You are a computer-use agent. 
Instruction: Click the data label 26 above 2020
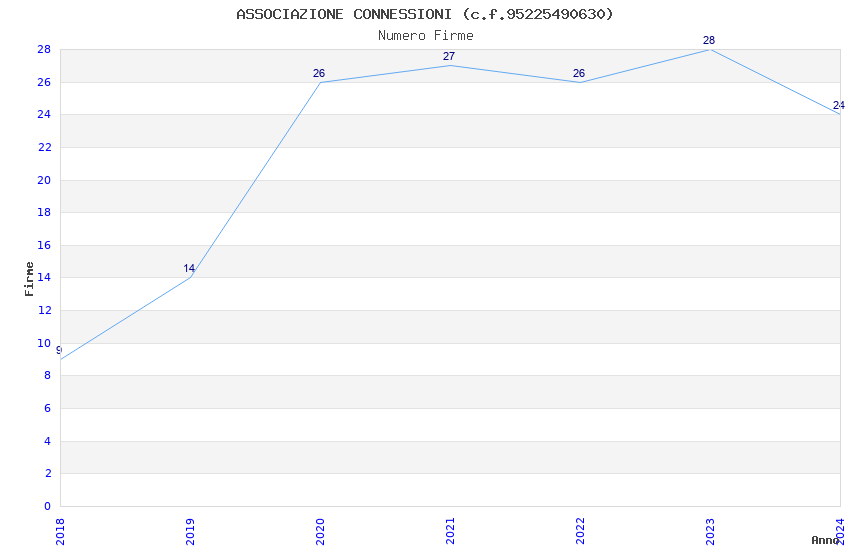(319, 73)
